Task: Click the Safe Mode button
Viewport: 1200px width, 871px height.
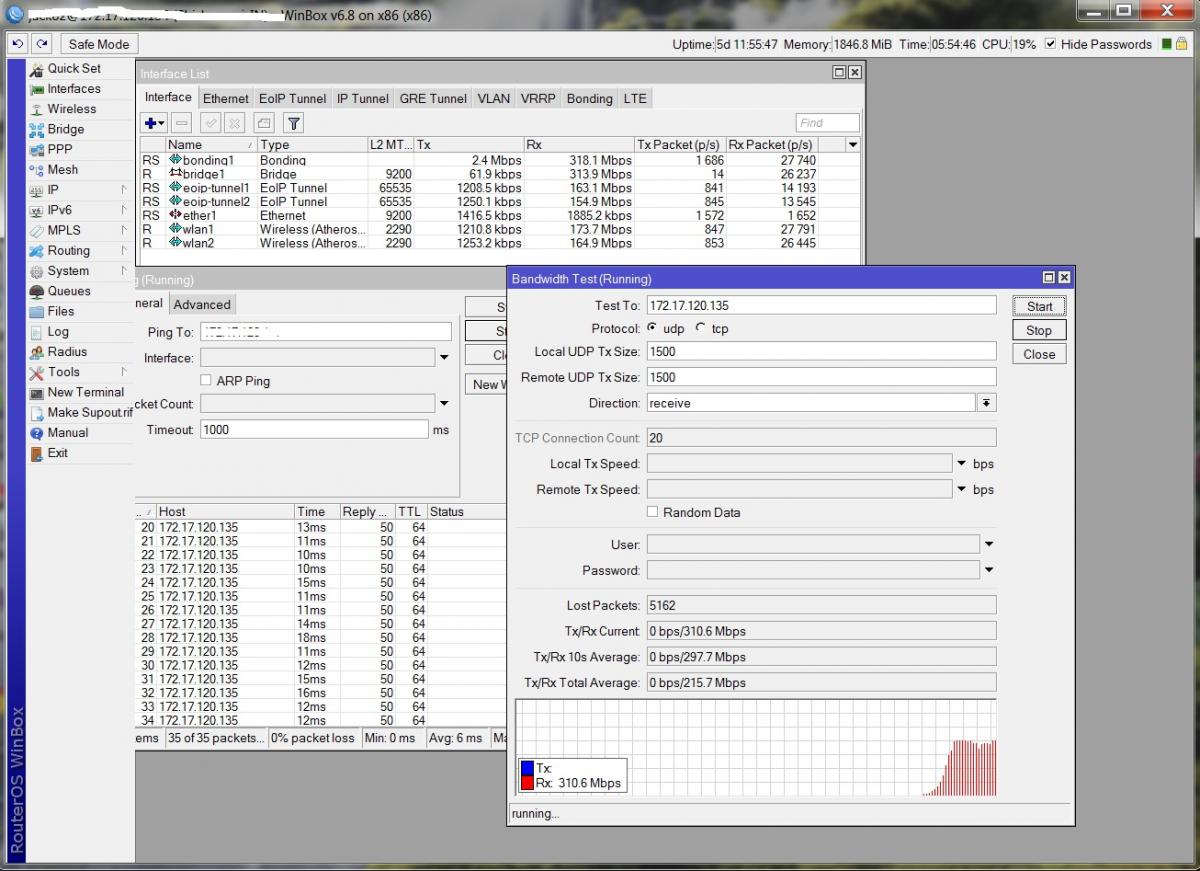Action: (x=99, y=44)
